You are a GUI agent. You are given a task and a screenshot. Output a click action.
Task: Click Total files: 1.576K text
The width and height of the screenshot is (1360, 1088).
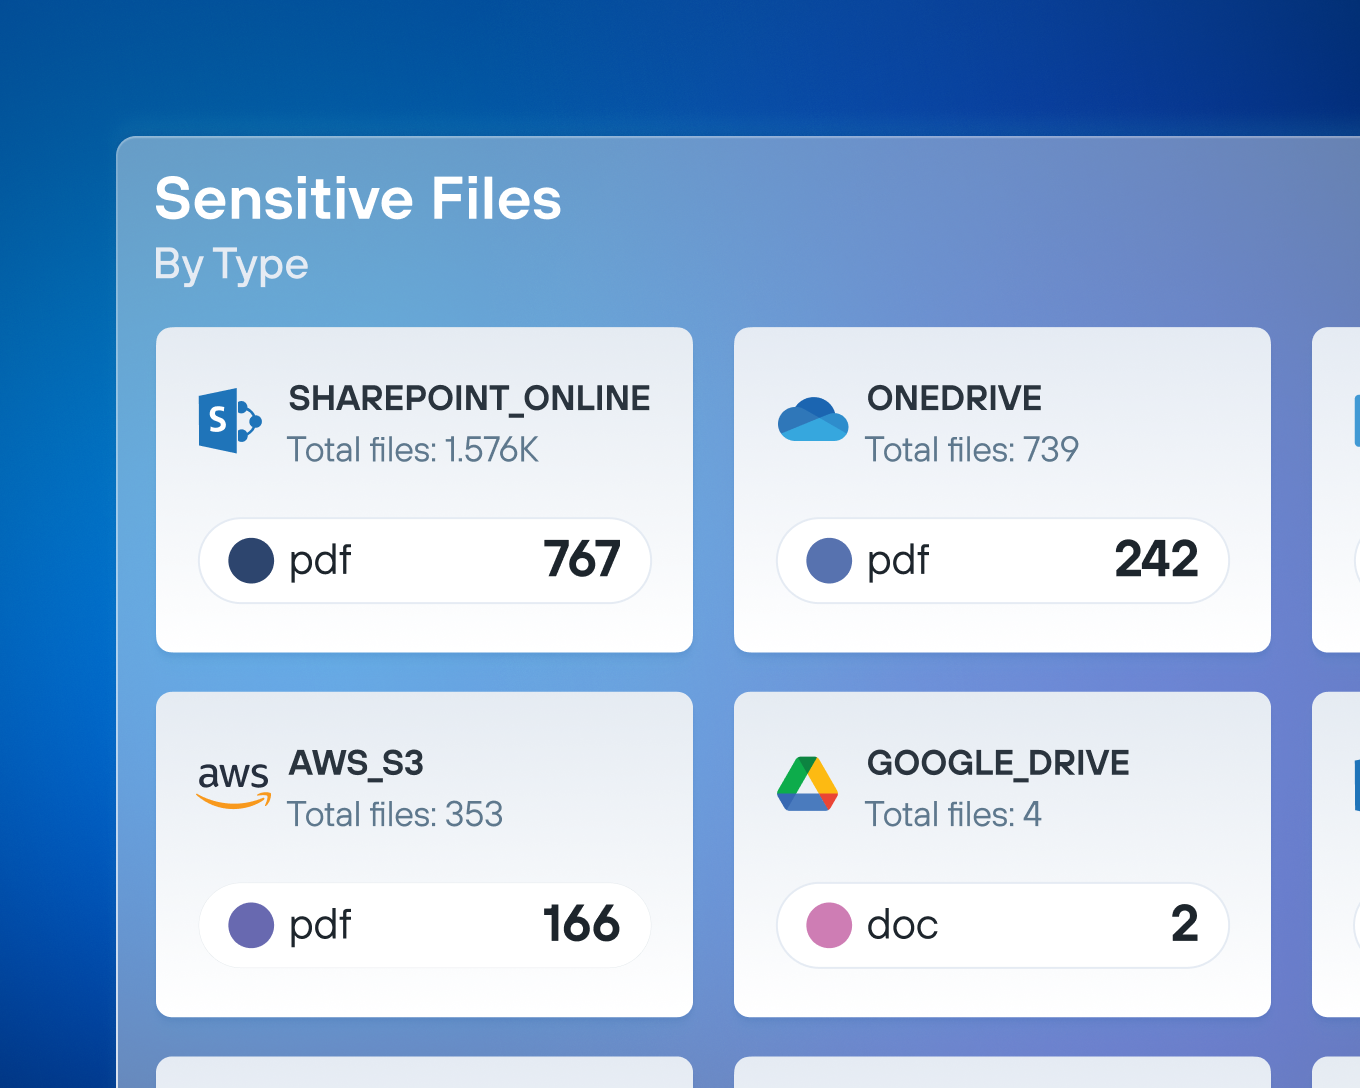[x=413, y=450]
